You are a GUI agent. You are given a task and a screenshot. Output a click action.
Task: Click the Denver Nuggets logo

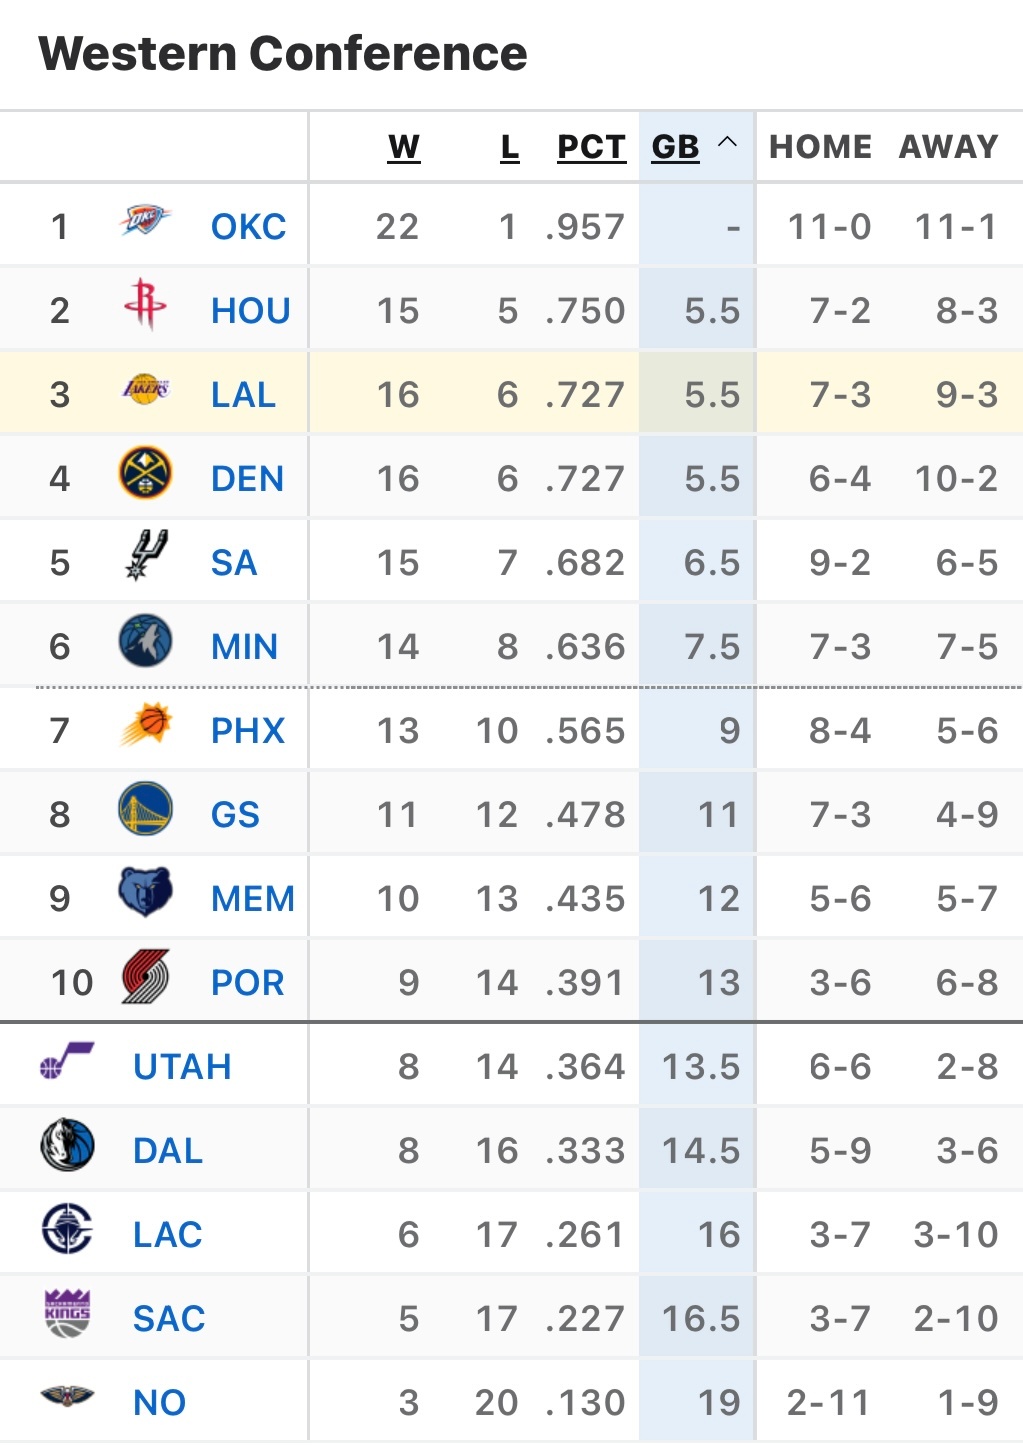[x=145, y=473]
